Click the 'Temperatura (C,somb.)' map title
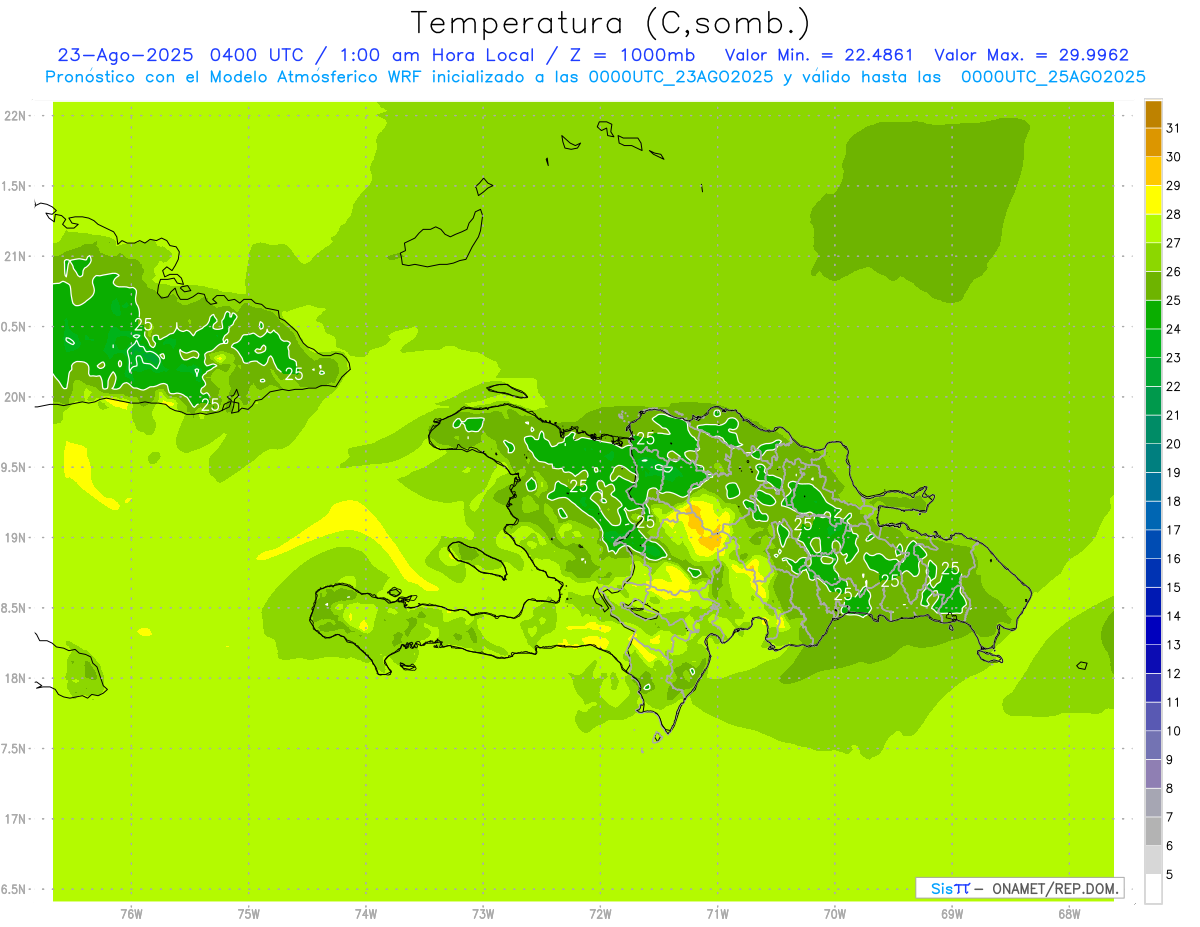Viewport: 1200px width, 927px height. coord(611,23)
